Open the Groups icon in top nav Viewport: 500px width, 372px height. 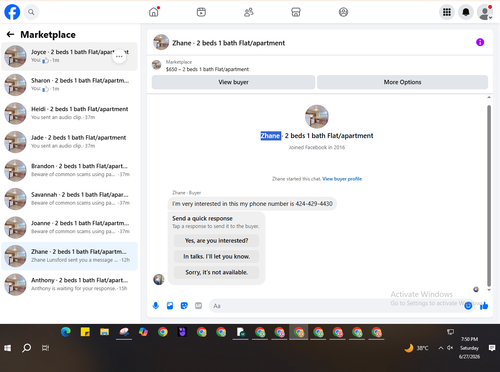pos(343,12)
